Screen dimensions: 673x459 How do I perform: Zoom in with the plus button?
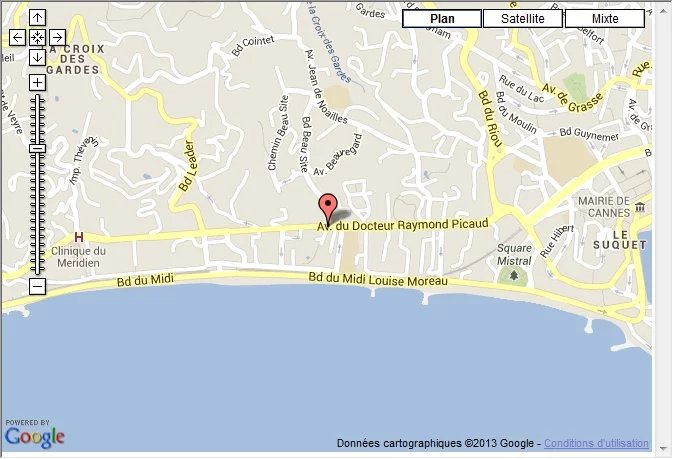coord(37,82)
